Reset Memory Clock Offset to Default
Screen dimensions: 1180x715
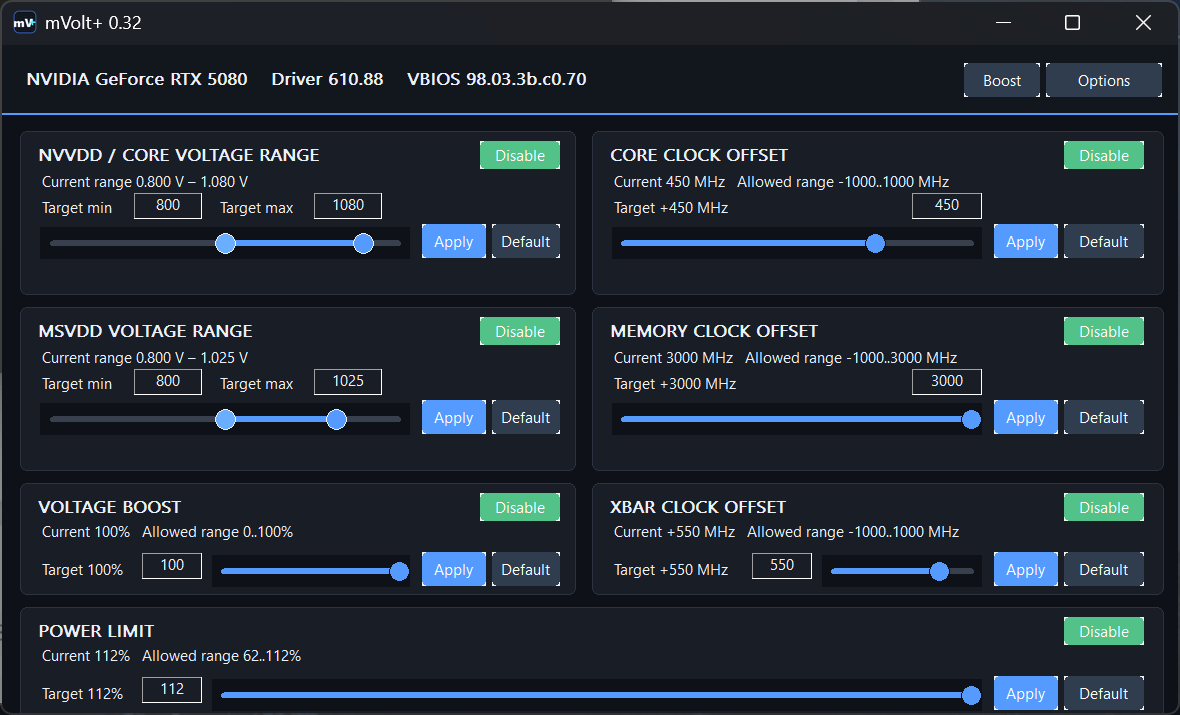(1104, 418)
